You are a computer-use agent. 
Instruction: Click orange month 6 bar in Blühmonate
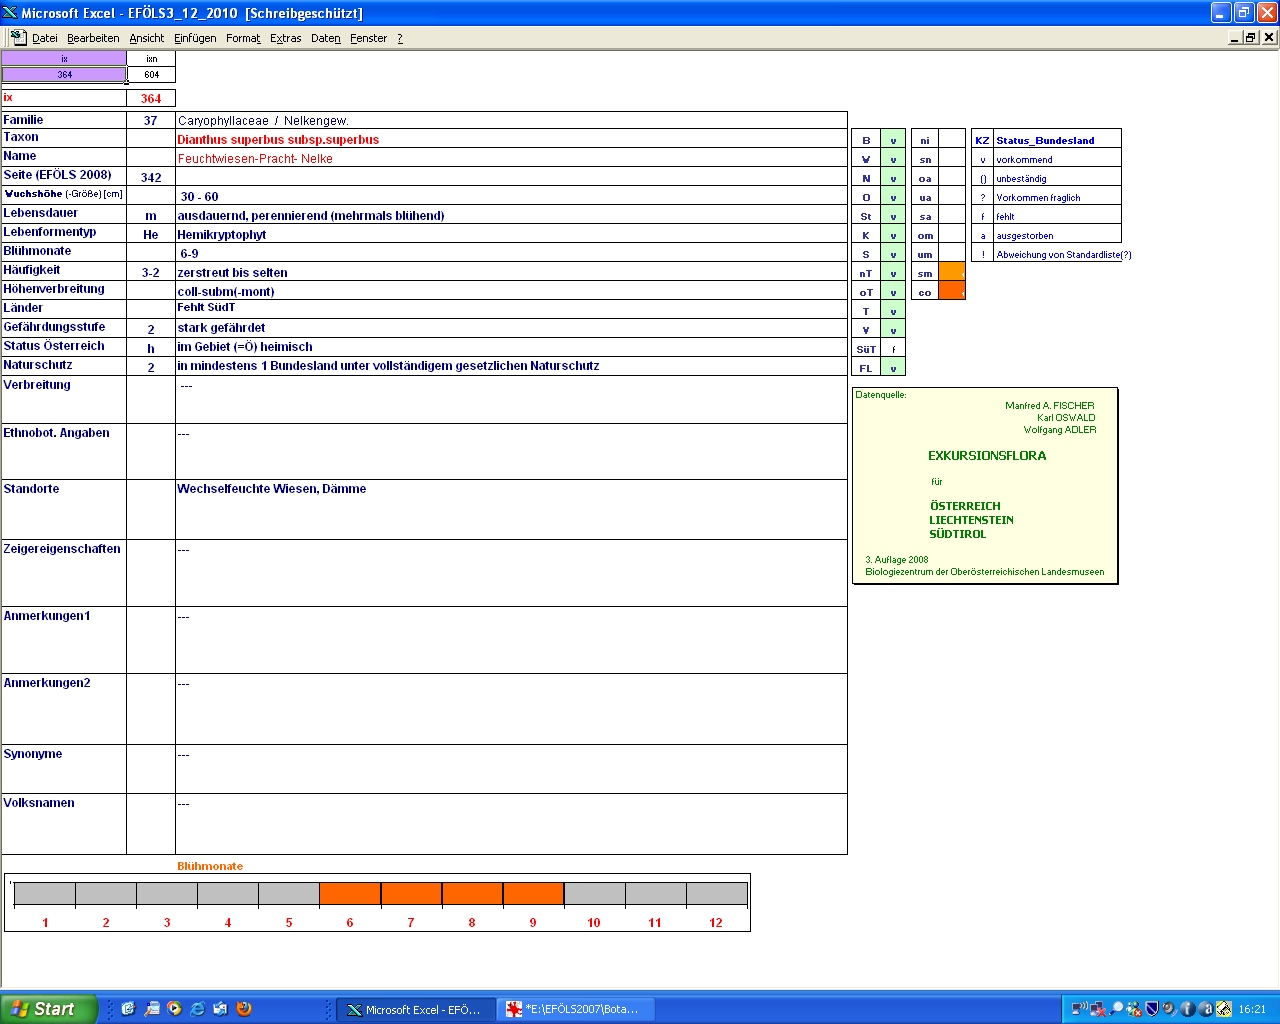pos(350,894)
